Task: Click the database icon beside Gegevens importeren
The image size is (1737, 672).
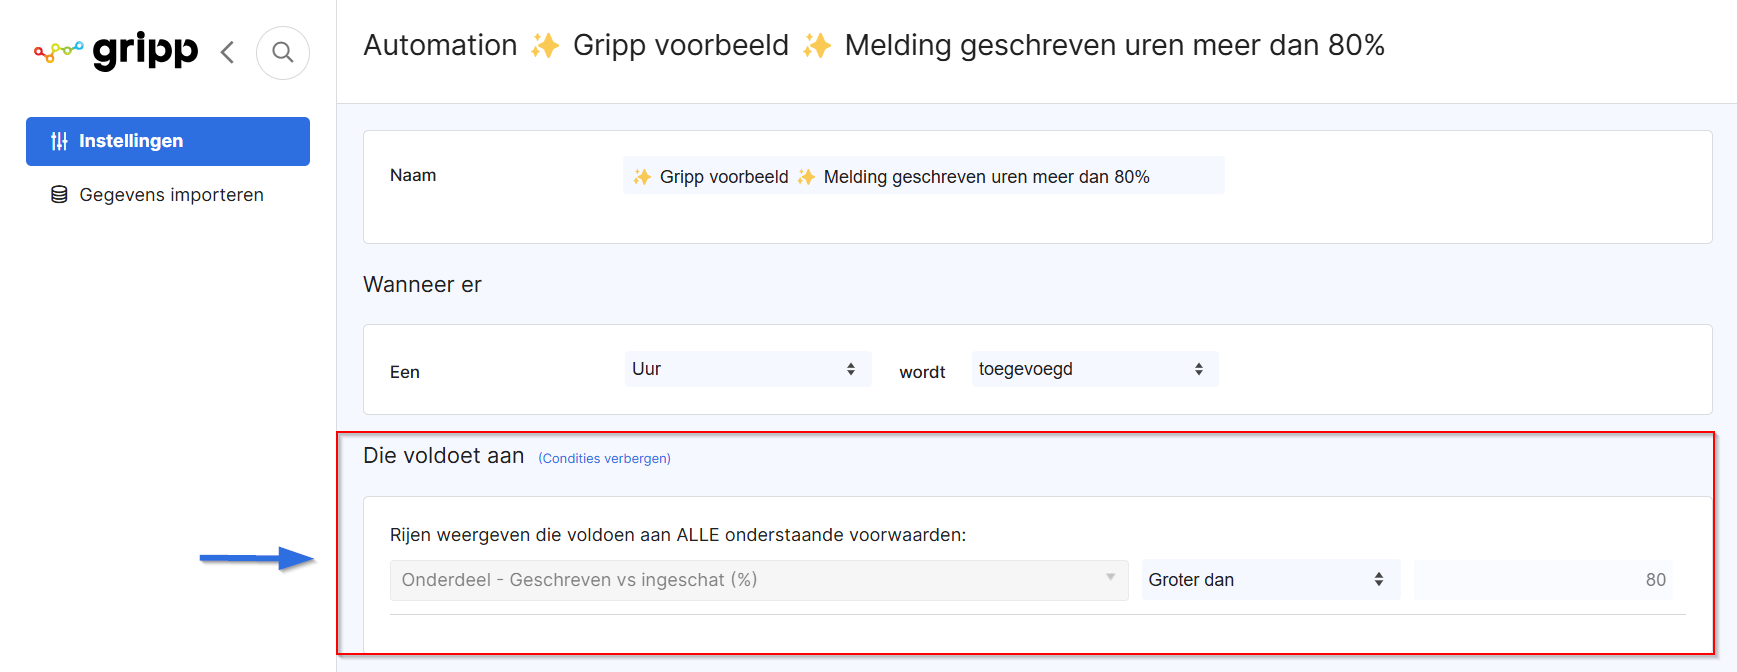Action: [59, 195]
